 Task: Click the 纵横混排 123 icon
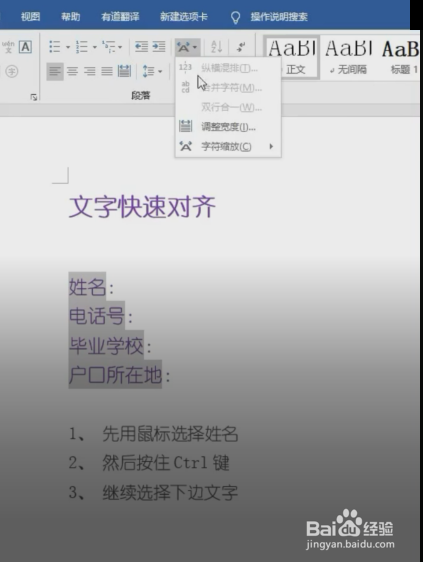pyautogui.click(x=185, y=67)
